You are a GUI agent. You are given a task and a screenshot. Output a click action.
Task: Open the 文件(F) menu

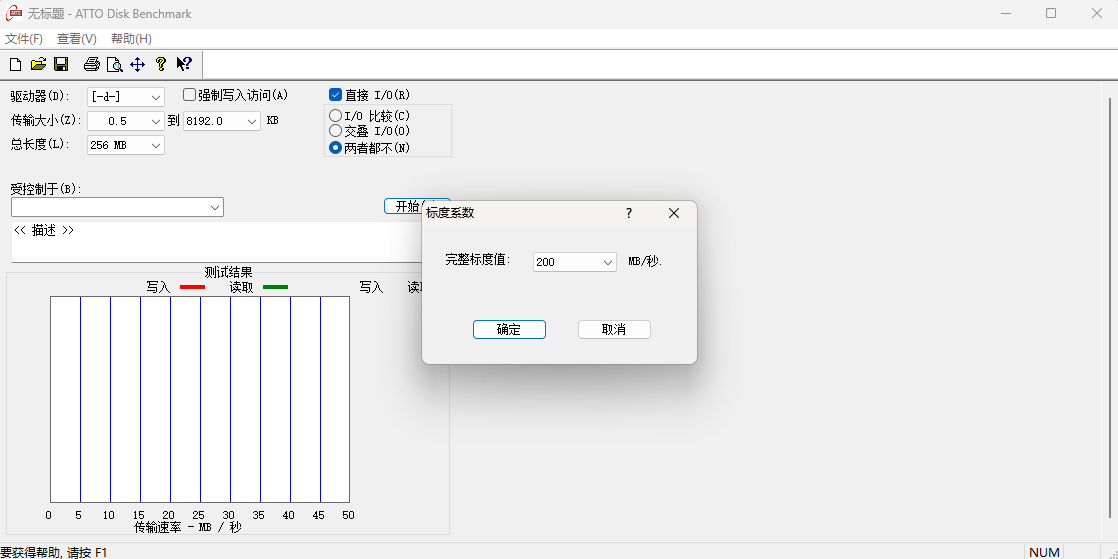(24, 39)
